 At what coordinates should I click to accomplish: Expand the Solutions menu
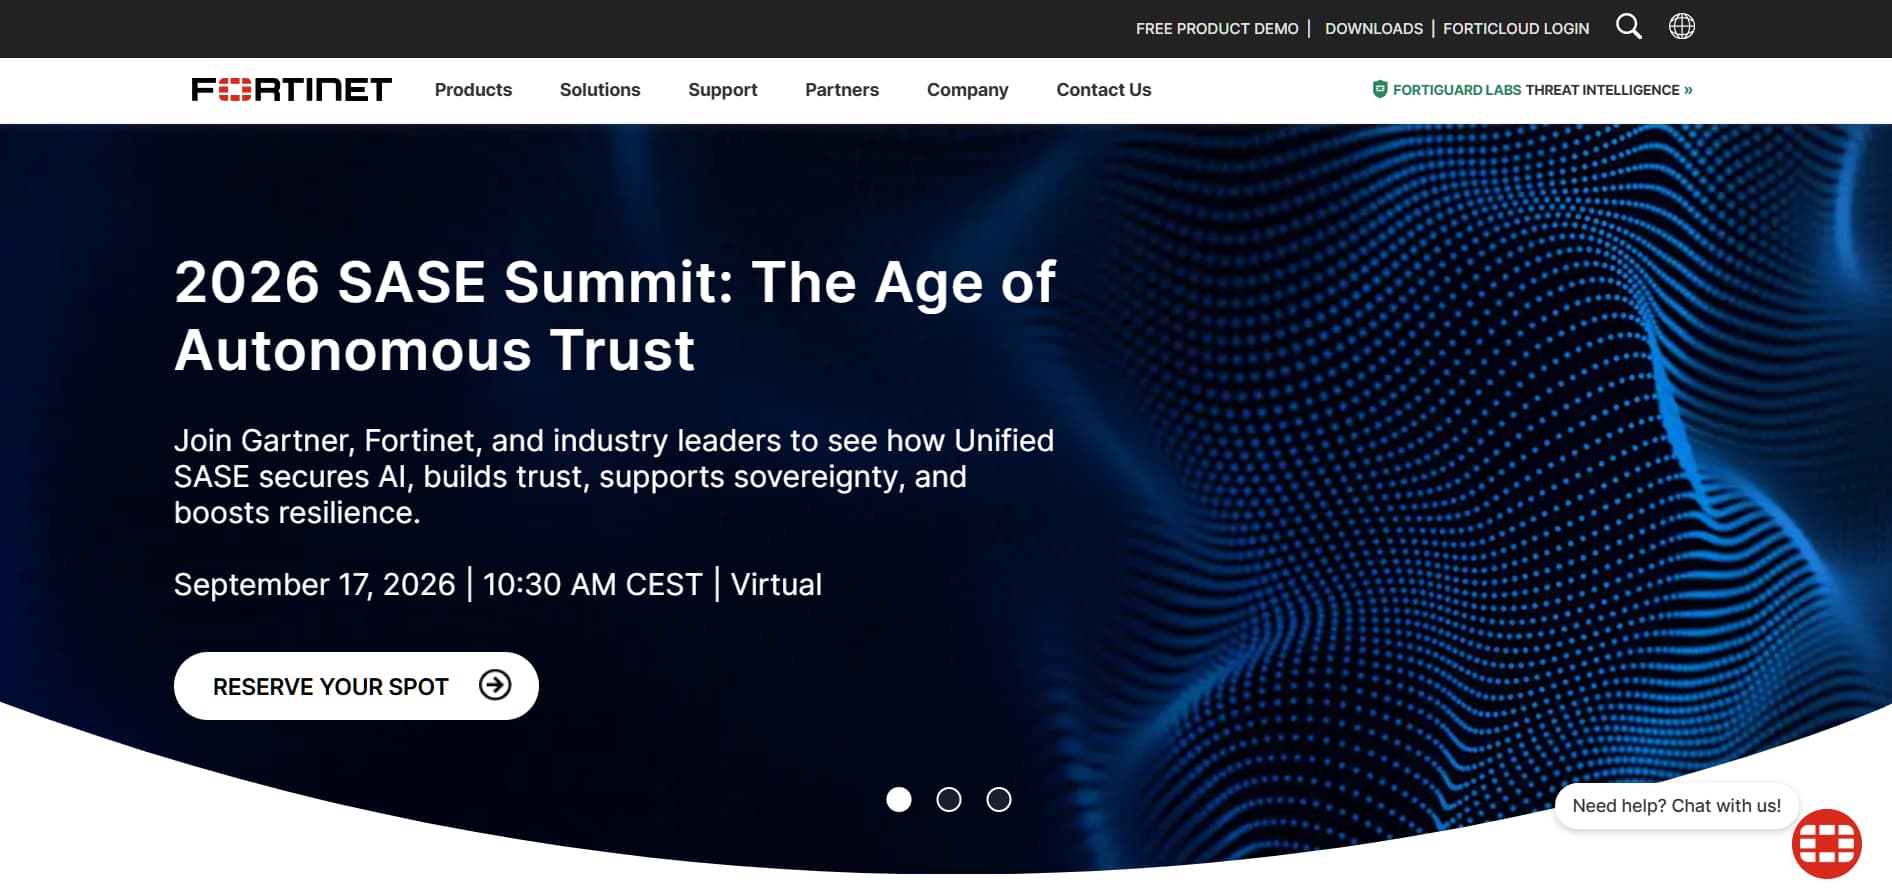point(600,90)
